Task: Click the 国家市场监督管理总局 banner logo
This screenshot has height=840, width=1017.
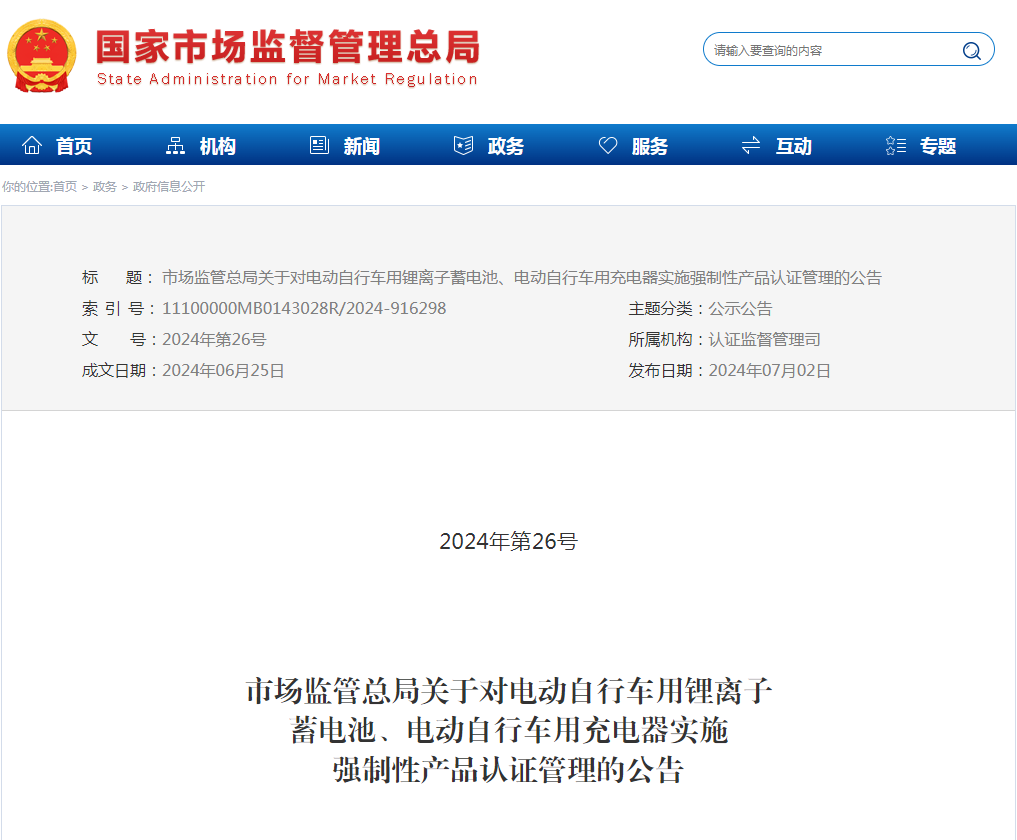Action: tap(283, 50)
